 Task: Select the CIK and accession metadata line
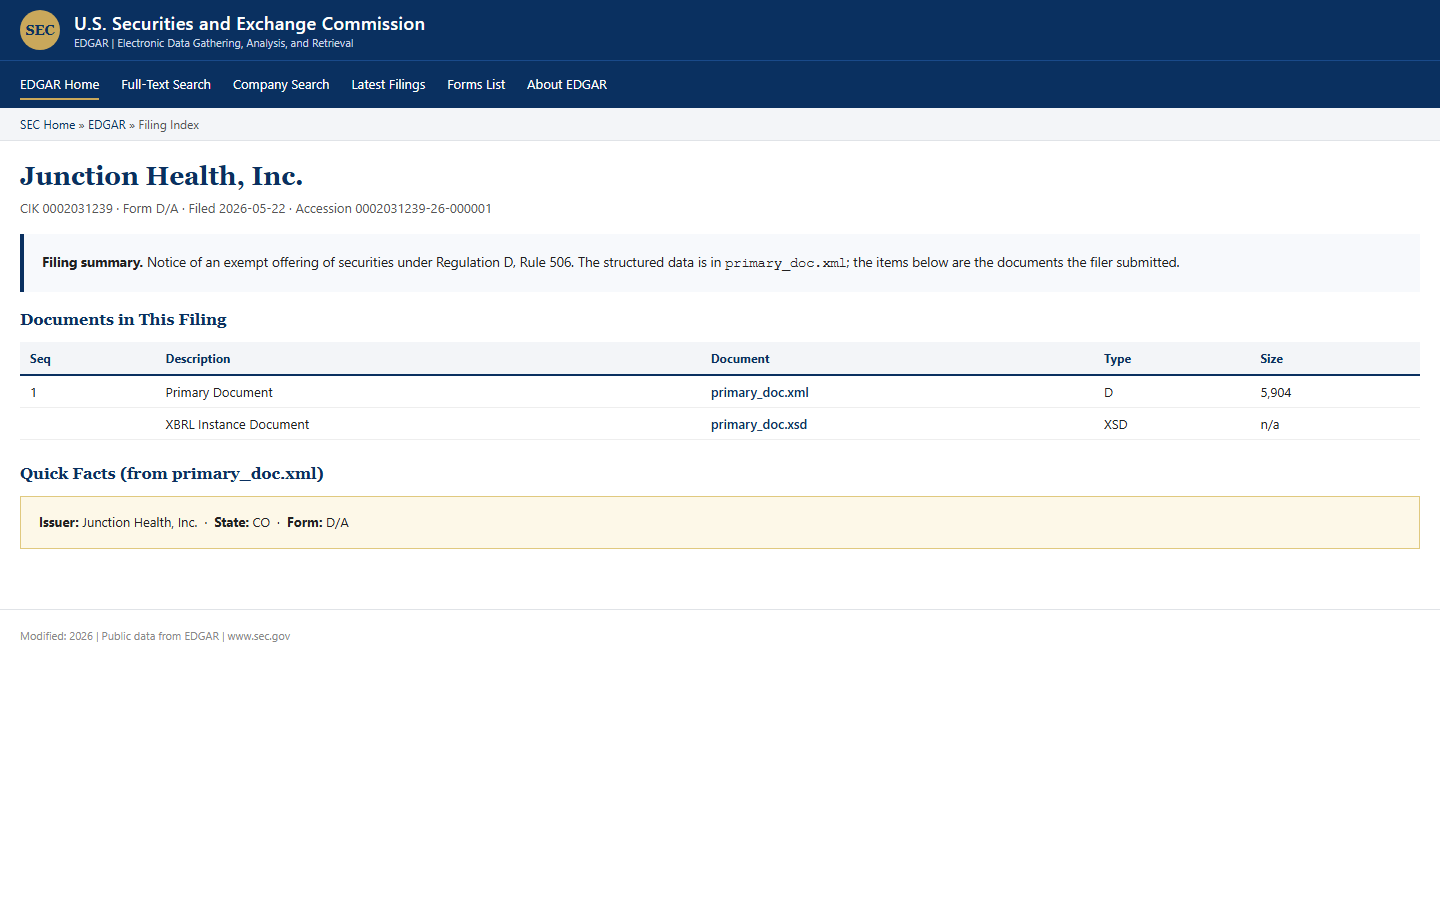click(256, 209)
